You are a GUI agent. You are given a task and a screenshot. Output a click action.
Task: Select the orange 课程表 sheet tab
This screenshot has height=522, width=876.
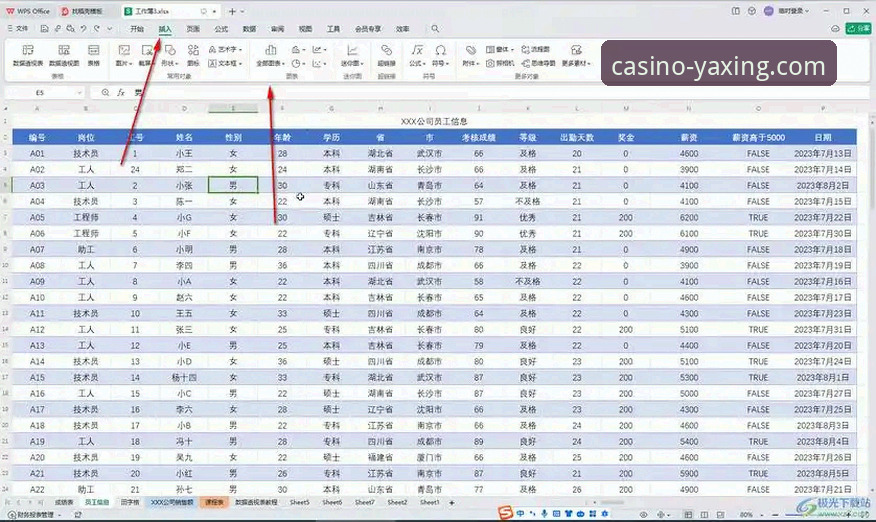click(x=215, y=502)
